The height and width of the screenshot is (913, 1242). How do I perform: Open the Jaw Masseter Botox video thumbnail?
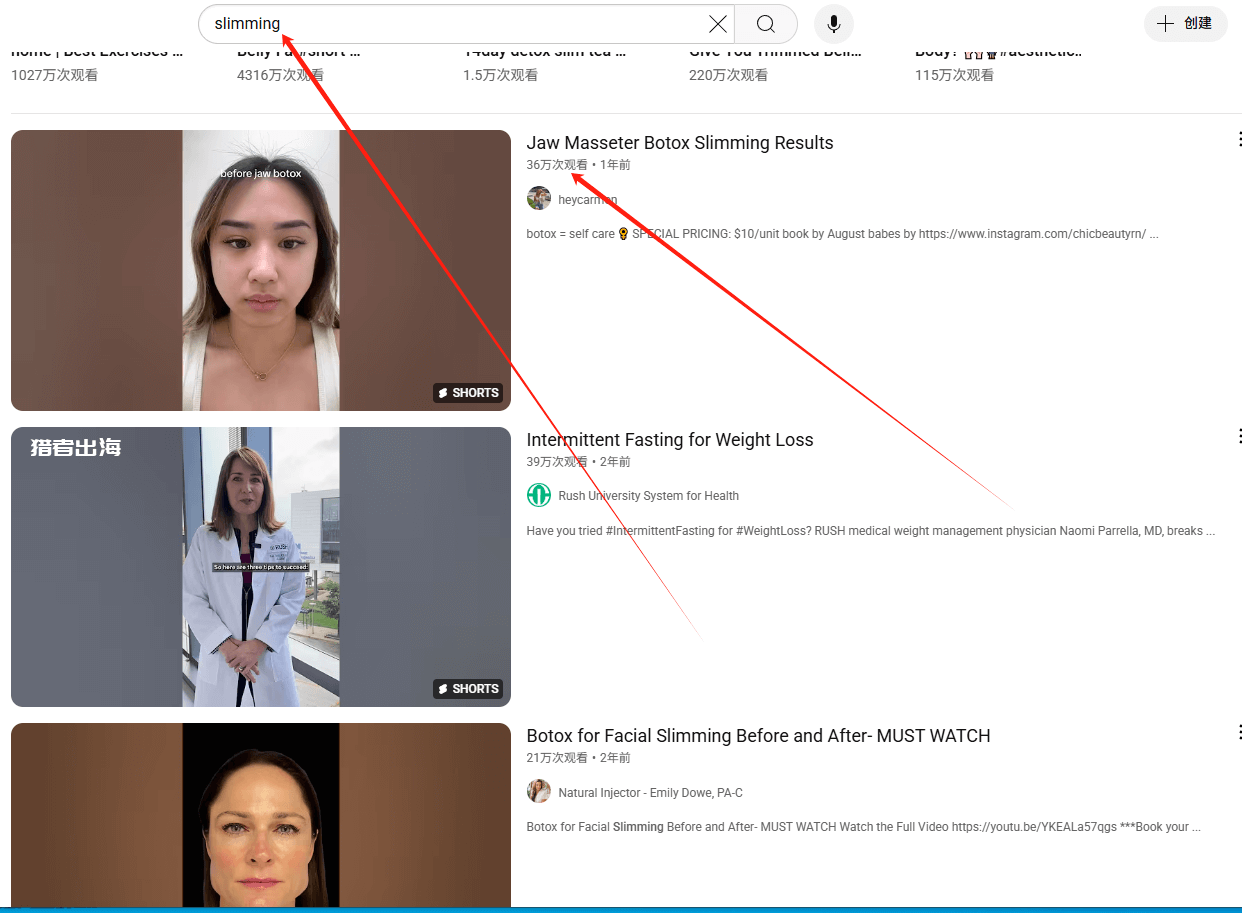point(261,270)
